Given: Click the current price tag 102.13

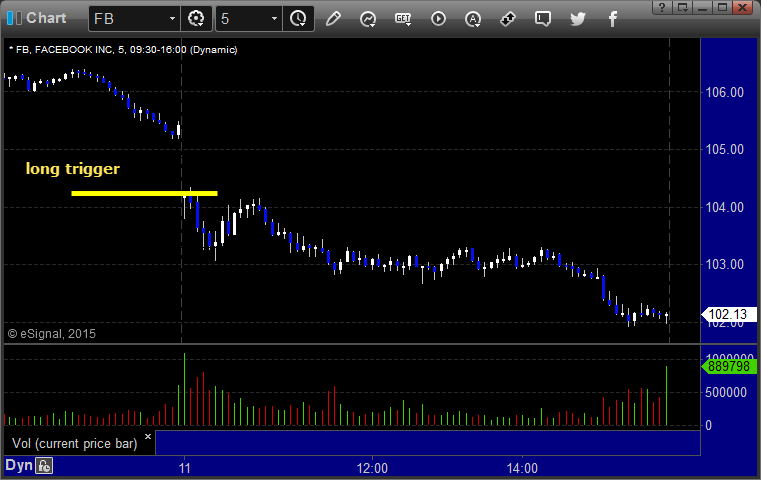Looking at the screenshot, I should (729, 314).
